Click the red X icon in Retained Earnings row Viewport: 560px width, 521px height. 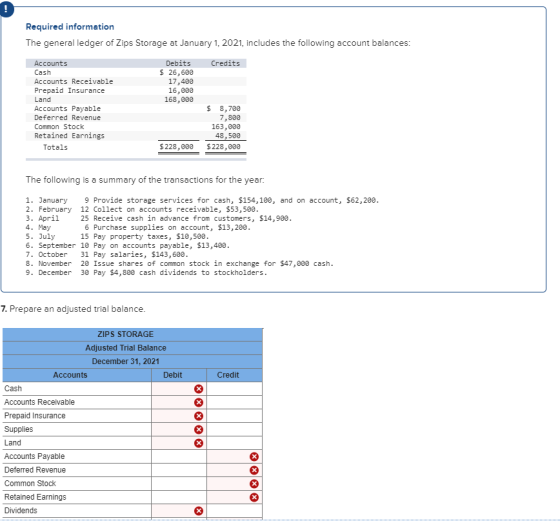(x=254, y=497)
